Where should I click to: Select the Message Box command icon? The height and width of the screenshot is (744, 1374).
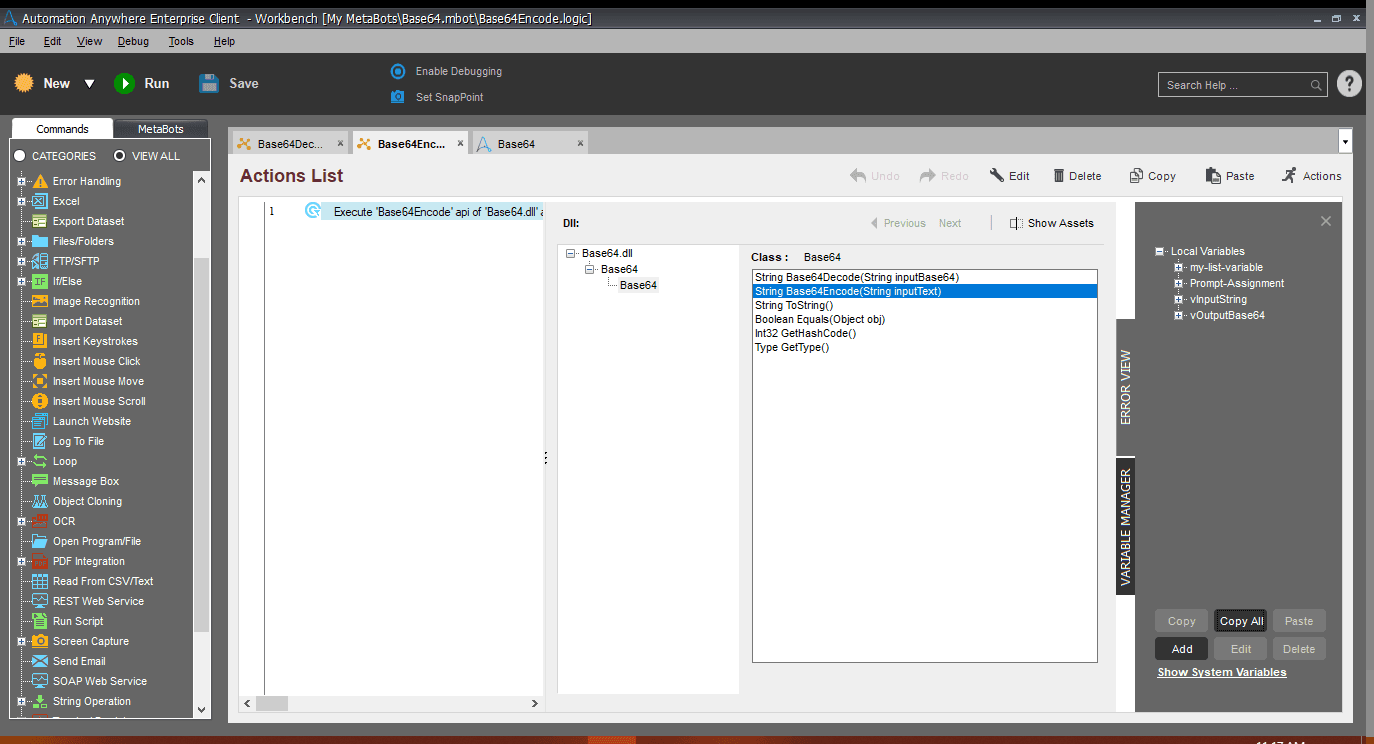point(40,481)
